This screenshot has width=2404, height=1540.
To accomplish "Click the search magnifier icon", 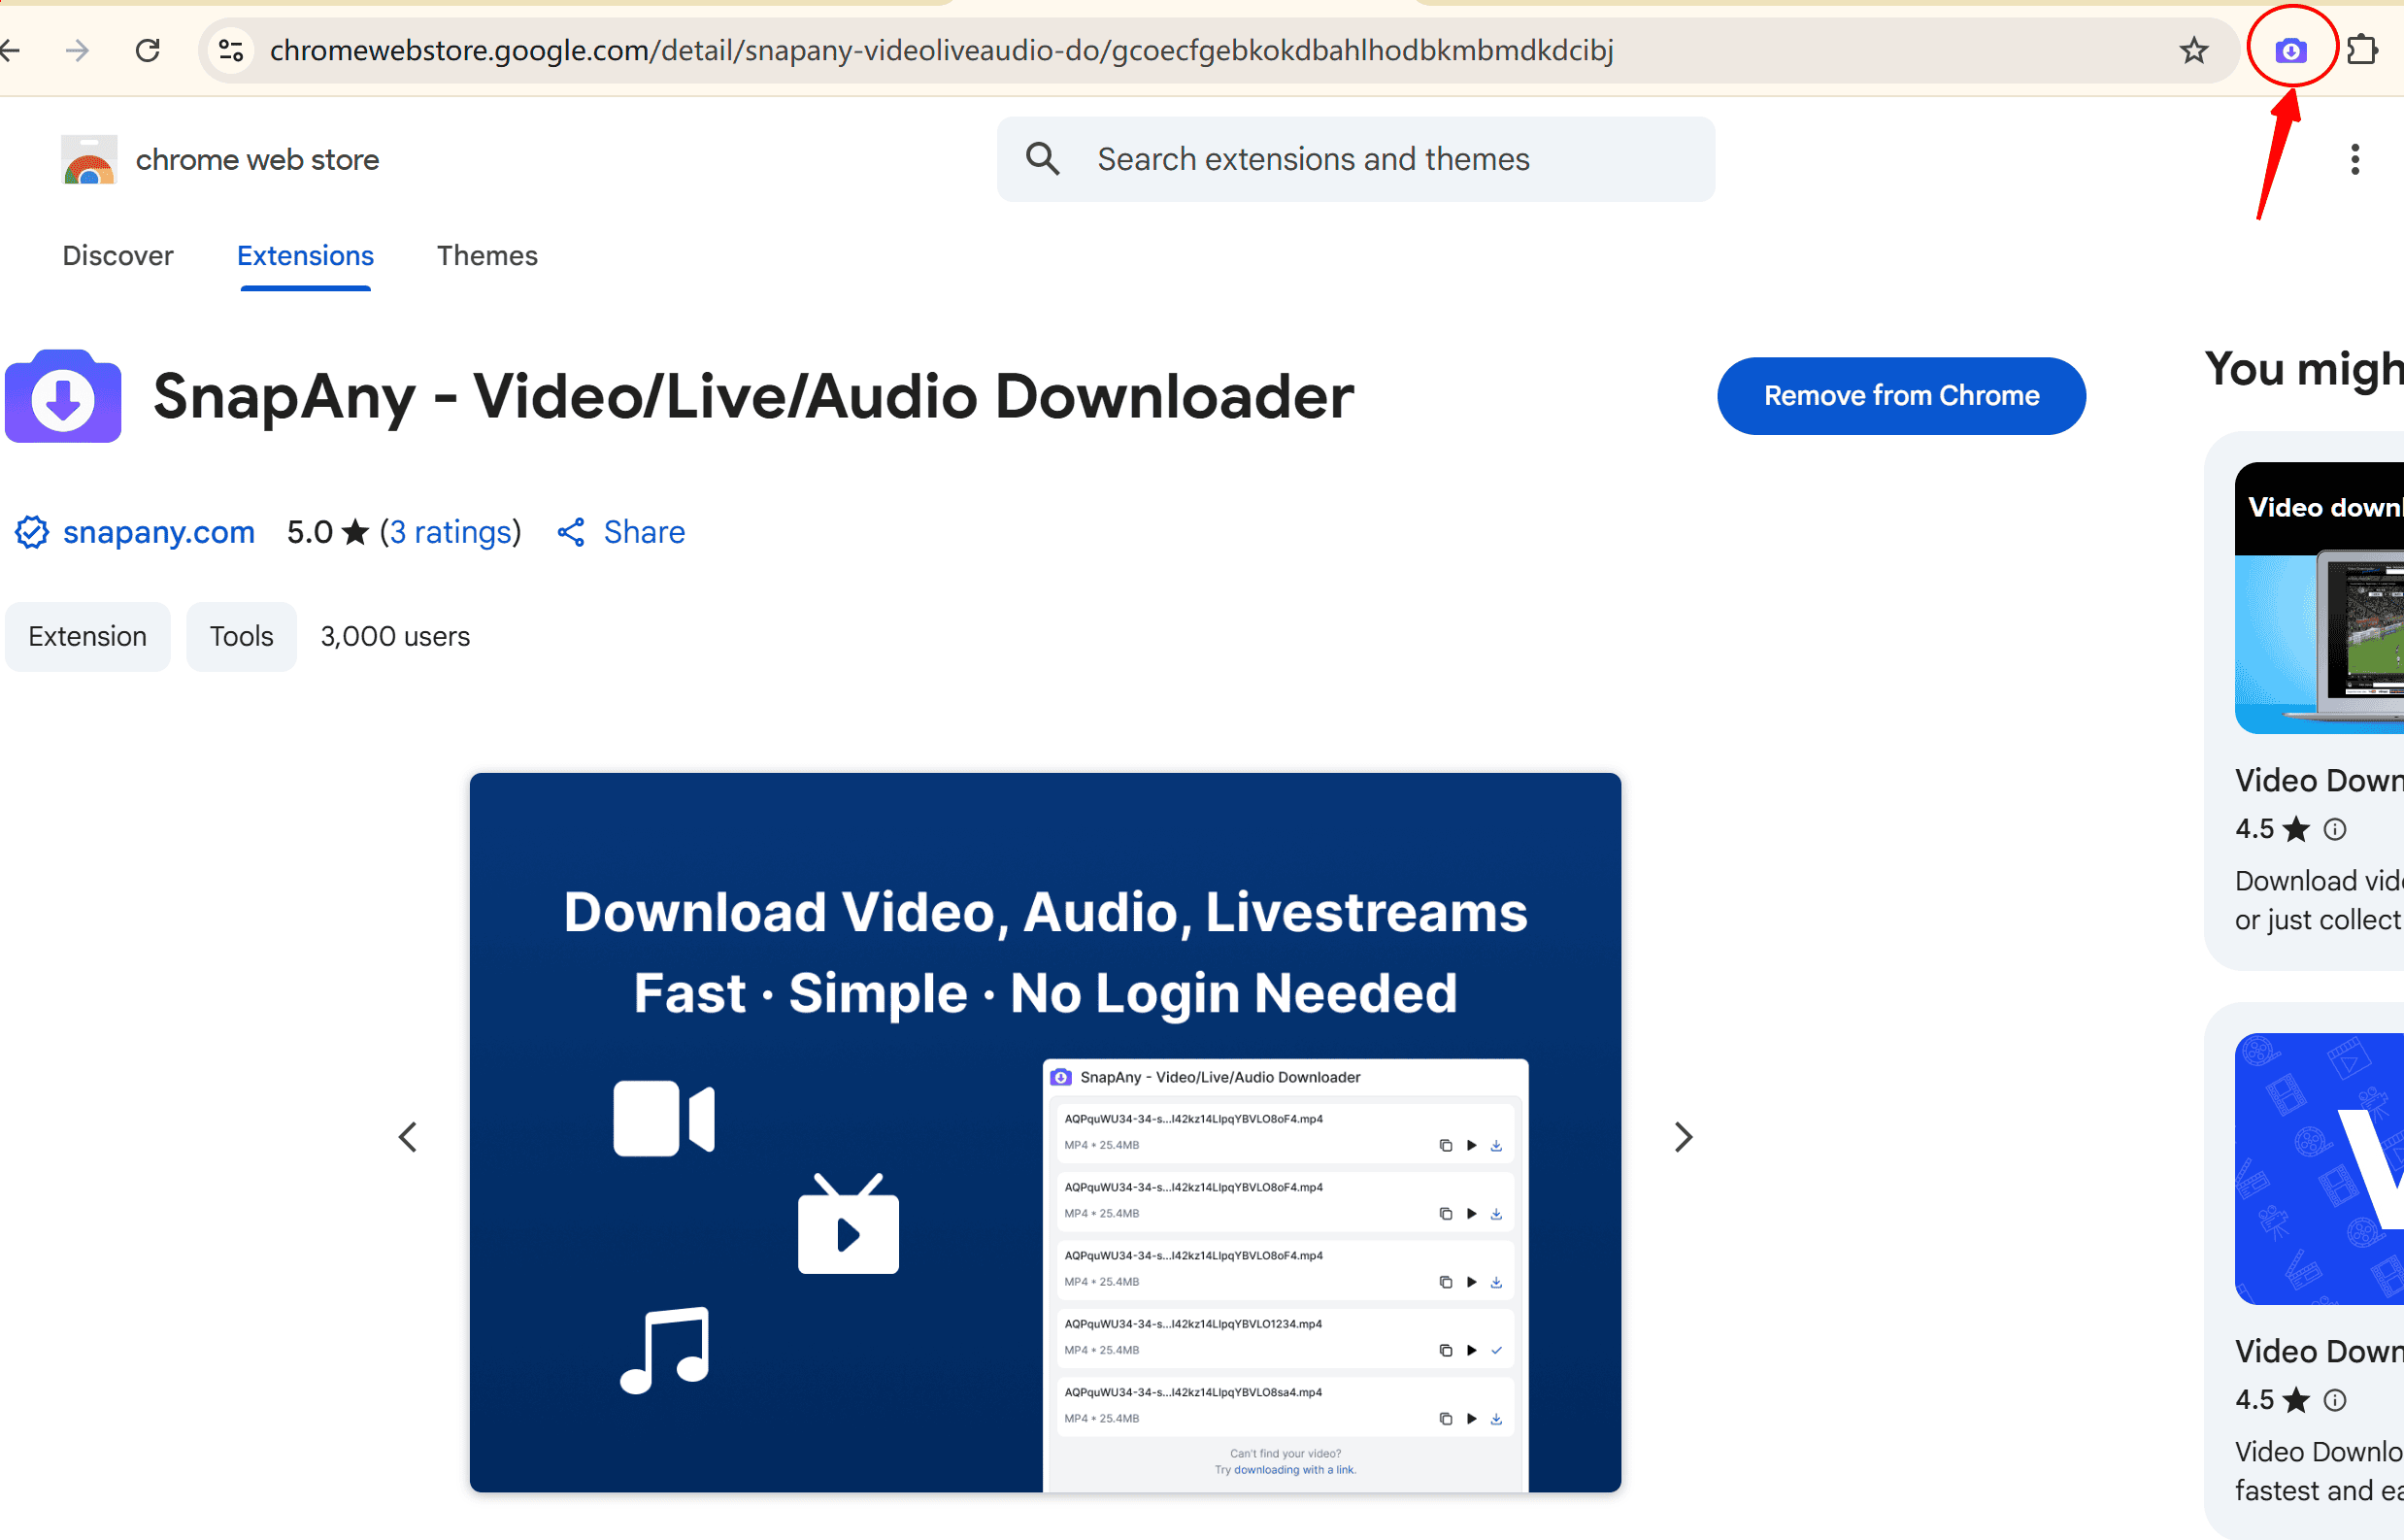I will tap(1042, 159).
